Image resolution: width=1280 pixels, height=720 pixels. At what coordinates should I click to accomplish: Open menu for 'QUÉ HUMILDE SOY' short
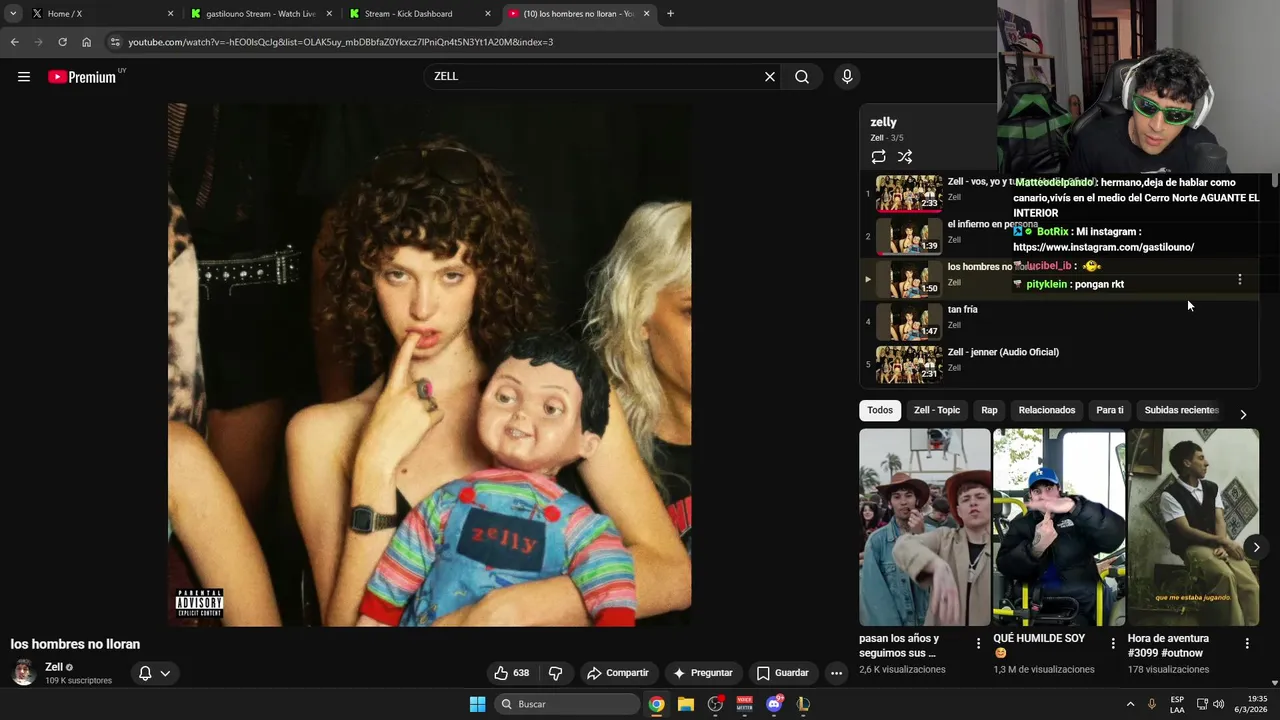[x=1113, y=644]
